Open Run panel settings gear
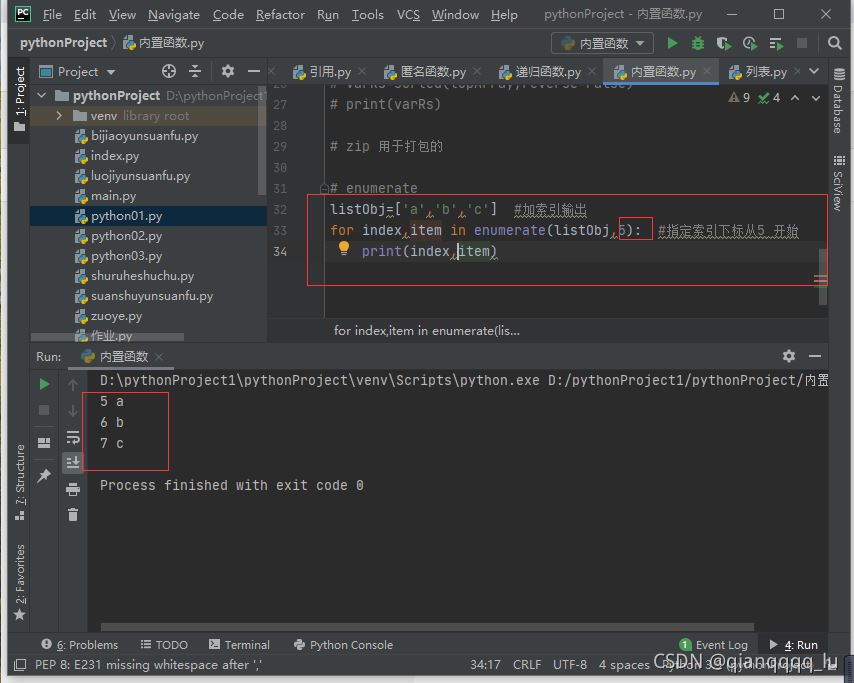Image resolution: width=854 pixels, height=683 pixels. [x=789, y=356]
